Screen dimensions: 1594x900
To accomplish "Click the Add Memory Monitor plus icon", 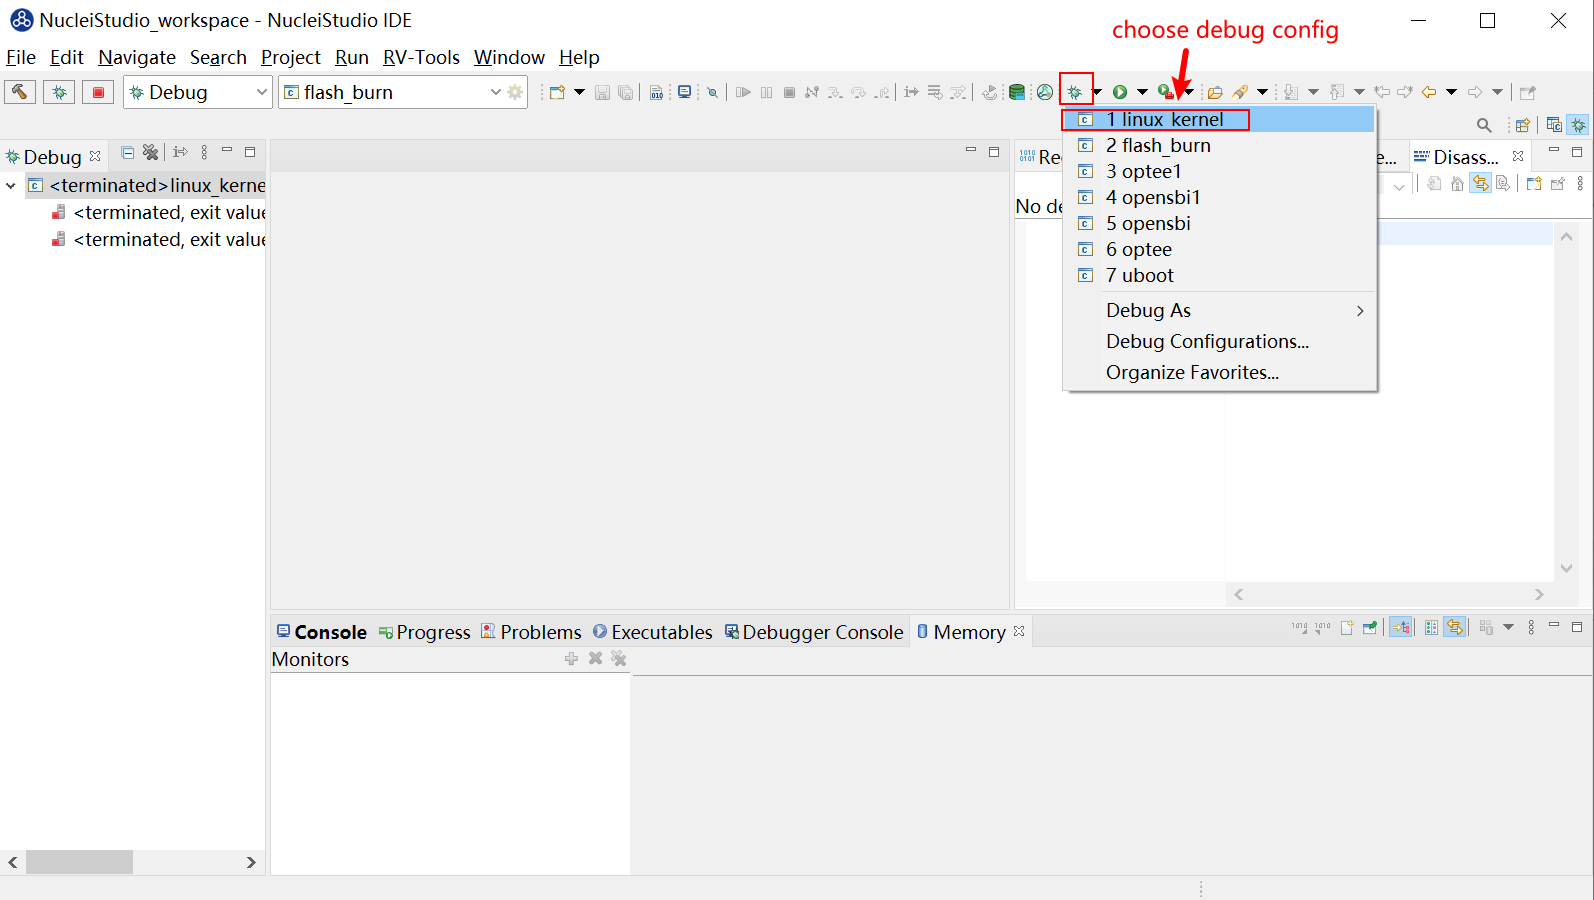I will click(x=571, y=658).
